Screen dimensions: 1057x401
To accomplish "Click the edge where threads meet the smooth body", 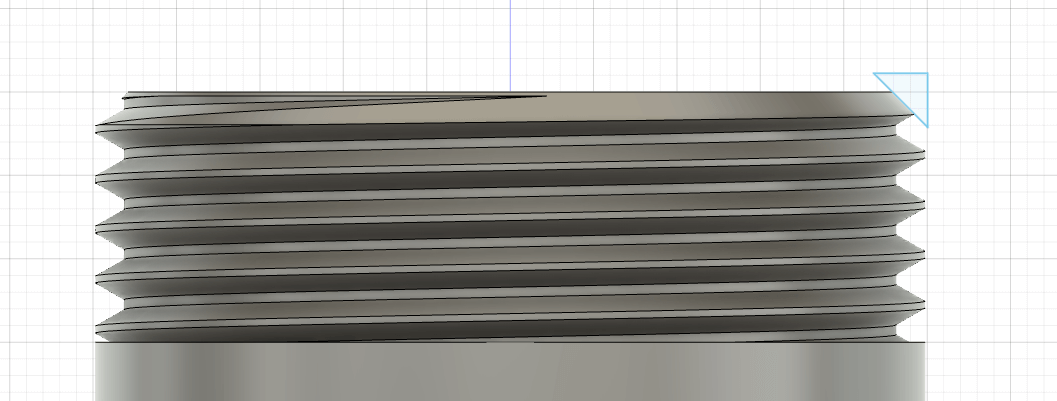I will 510,342.
